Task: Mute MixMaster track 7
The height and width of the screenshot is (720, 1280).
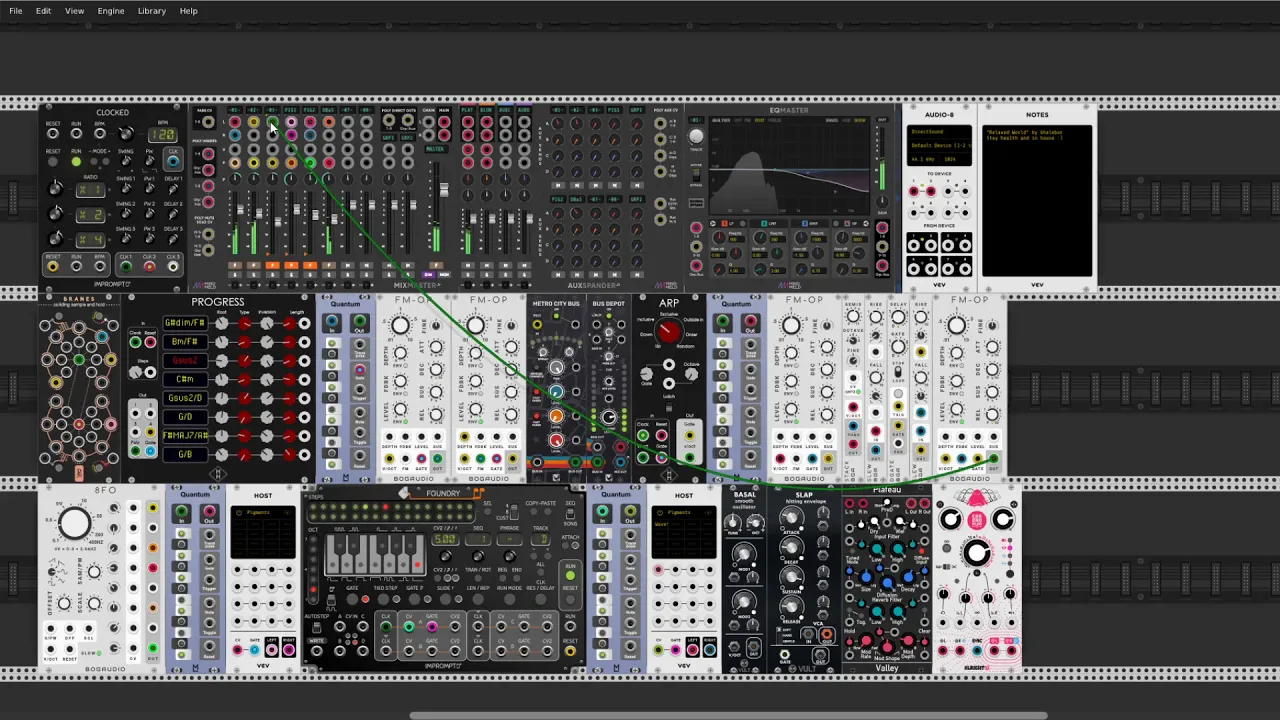Action: pyautogui.click(x=348, y=265)
